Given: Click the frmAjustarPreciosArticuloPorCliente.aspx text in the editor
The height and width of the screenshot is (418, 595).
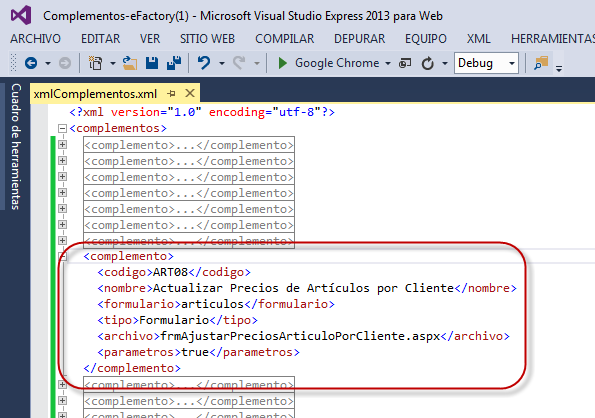Looking at the screenshot, I should click(x=300, y=336).
